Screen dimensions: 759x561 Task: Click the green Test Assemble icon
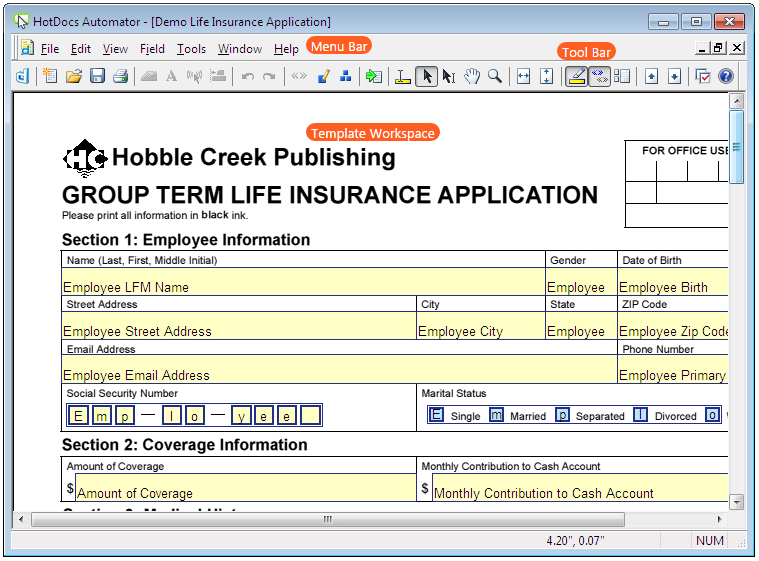click(373, 76)
